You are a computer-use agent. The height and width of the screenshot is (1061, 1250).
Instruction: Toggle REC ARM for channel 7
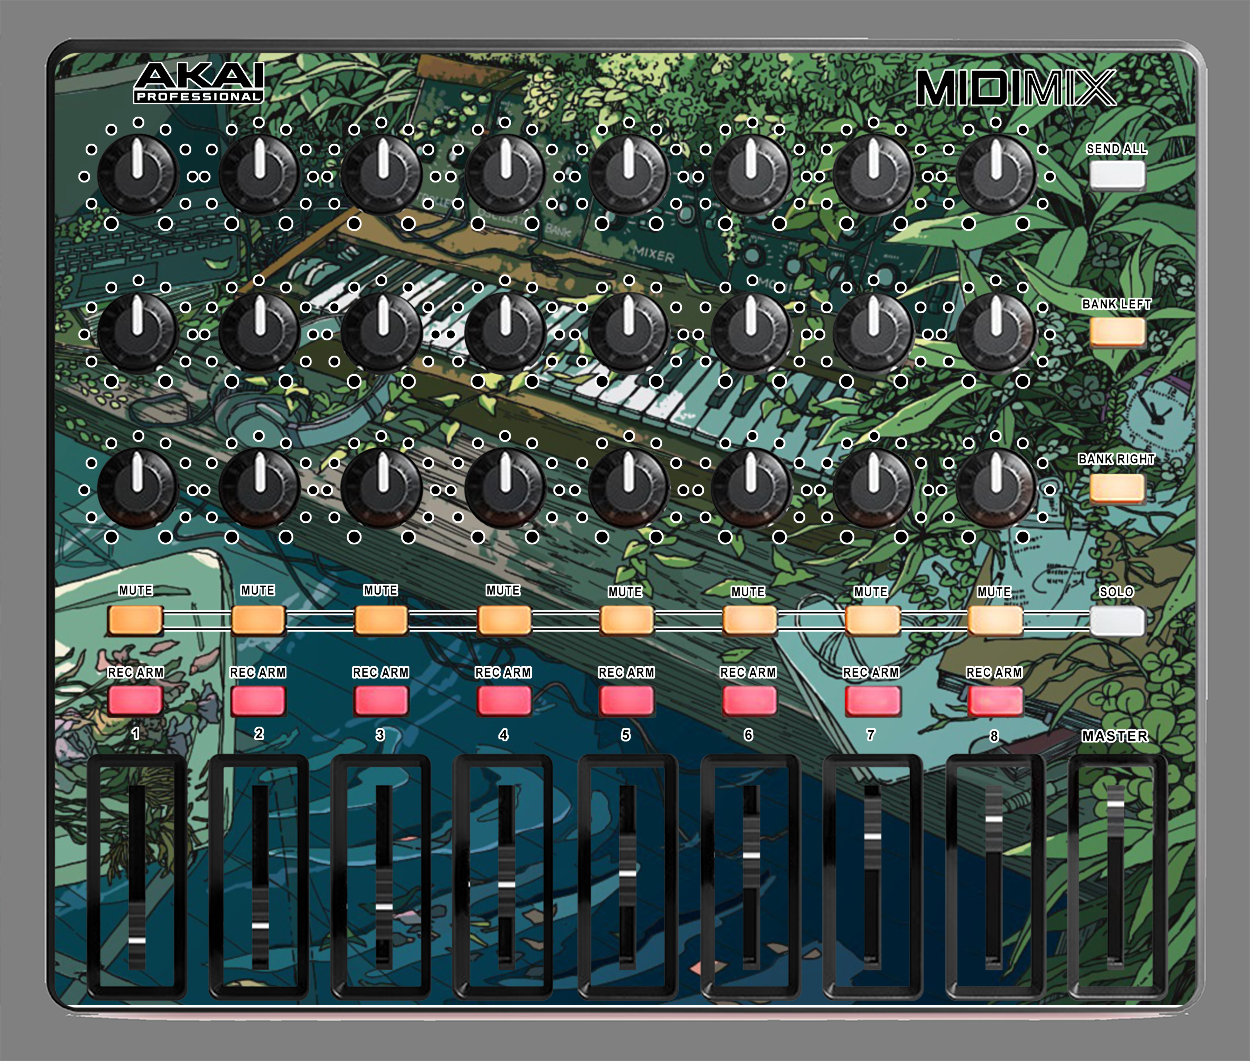click(873, 700)
